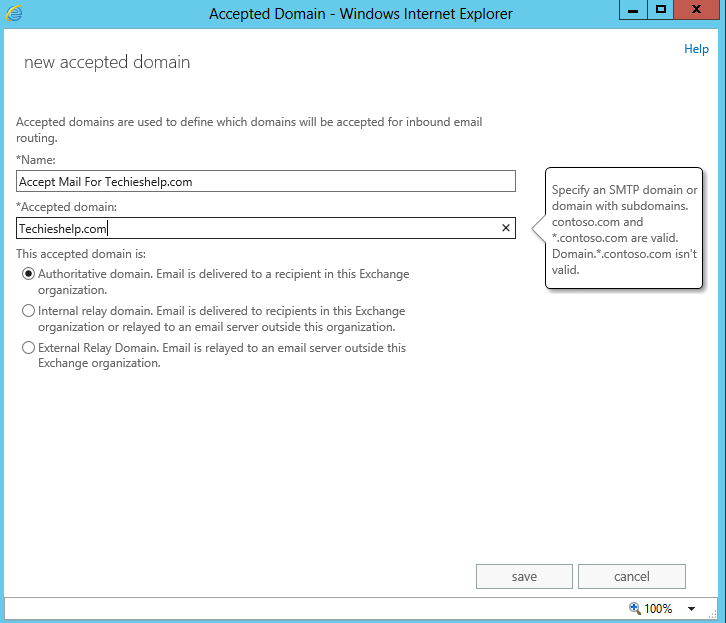
Task: Open the Help link
Action: pyautogui.click(x=696, y=49)
